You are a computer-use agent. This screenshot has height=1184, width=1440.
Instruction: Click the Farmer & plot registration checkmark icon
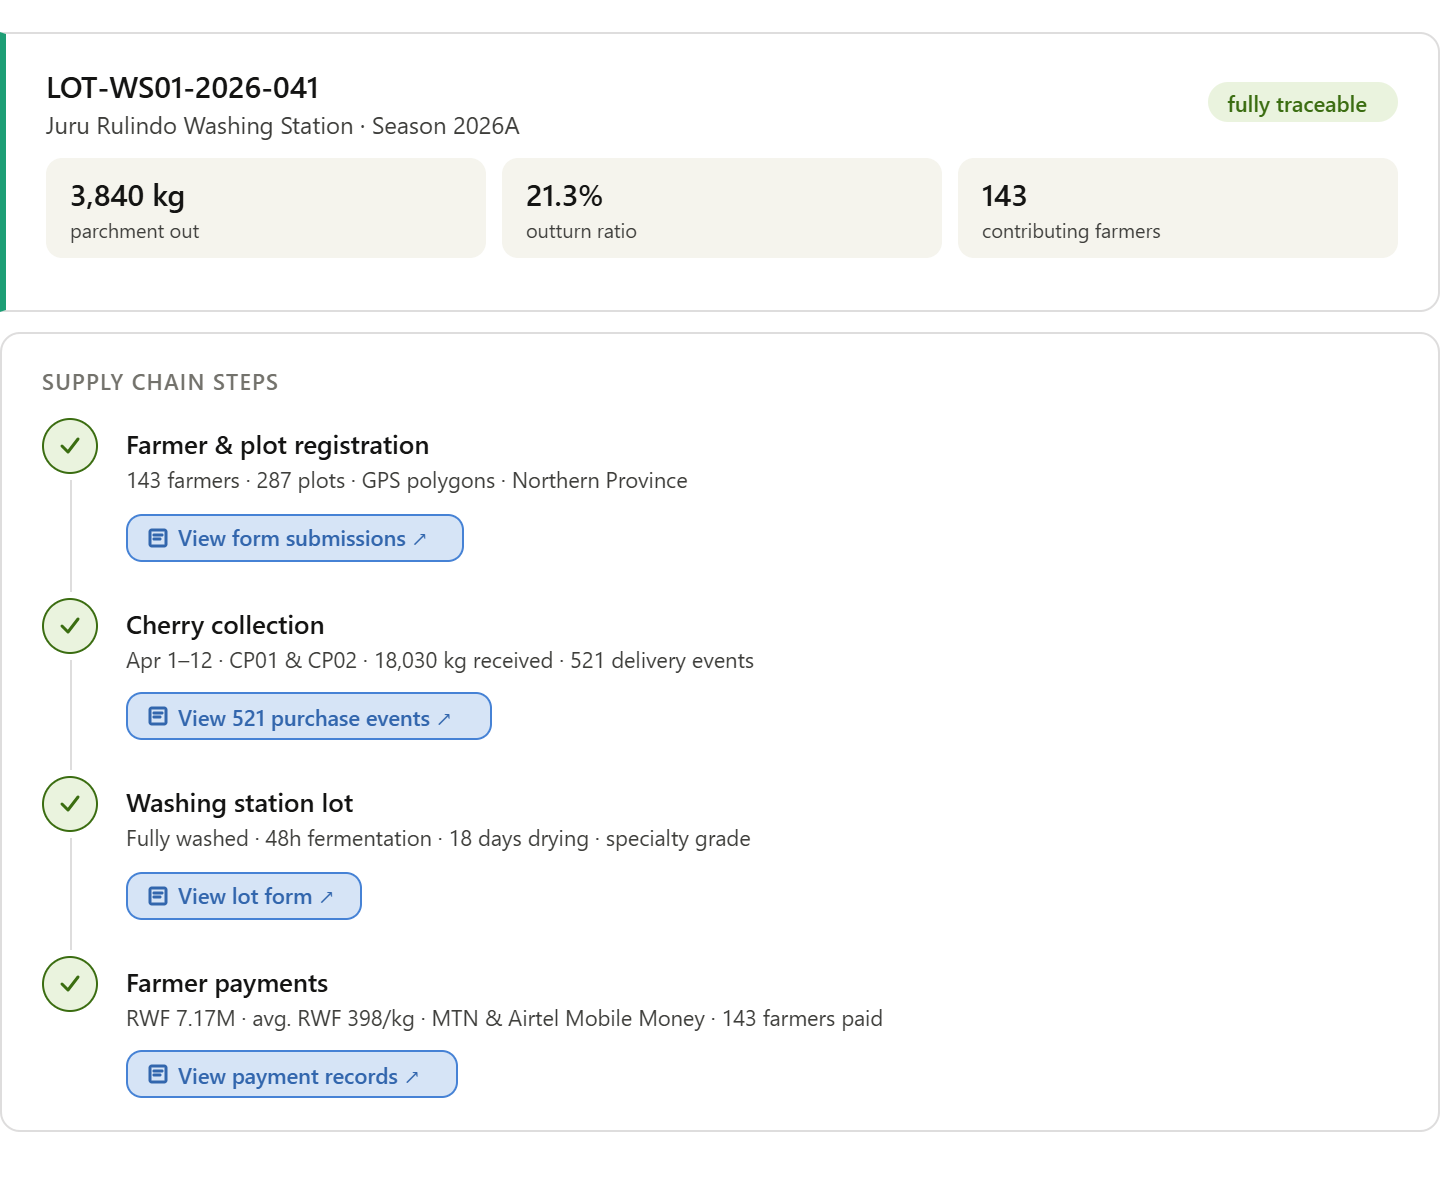pyautogui.click(x=70, y=446)
